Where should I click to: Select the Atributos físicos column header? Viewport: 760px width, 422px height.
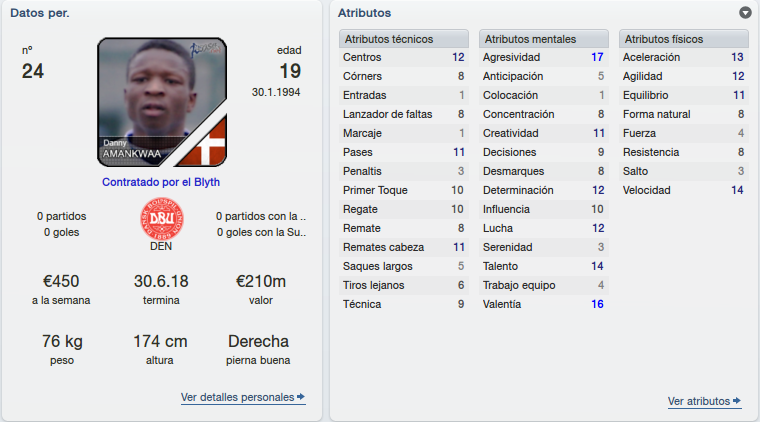point(684,39)
